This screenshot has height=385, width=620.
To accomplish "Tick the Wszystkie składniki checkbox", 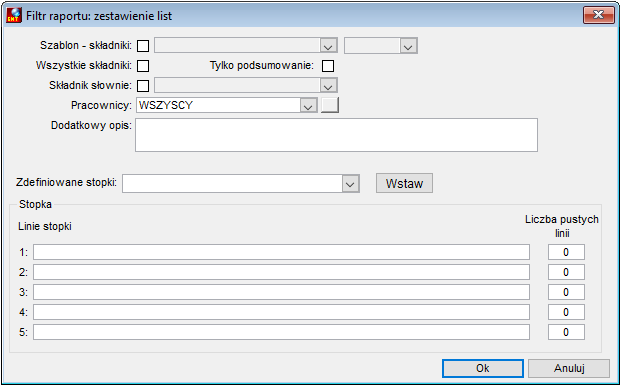I will pyautogui.click(x=143, y=66).
